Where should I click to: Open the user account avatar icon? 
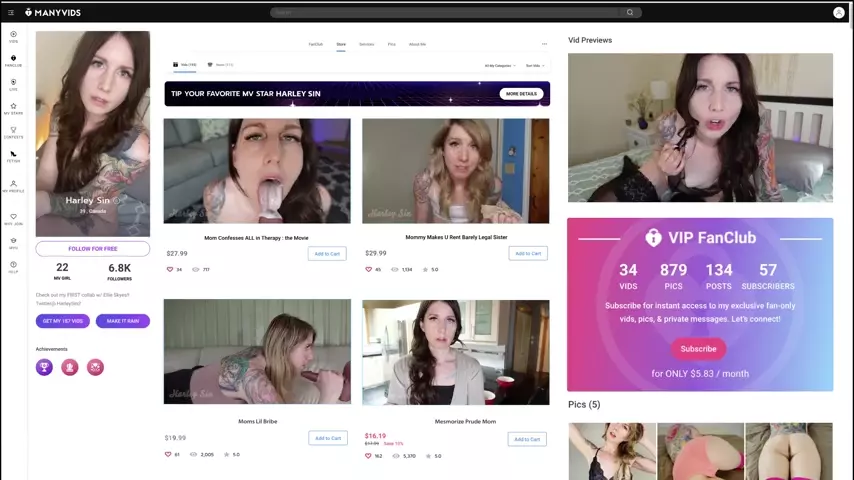[x=838, y=13]
